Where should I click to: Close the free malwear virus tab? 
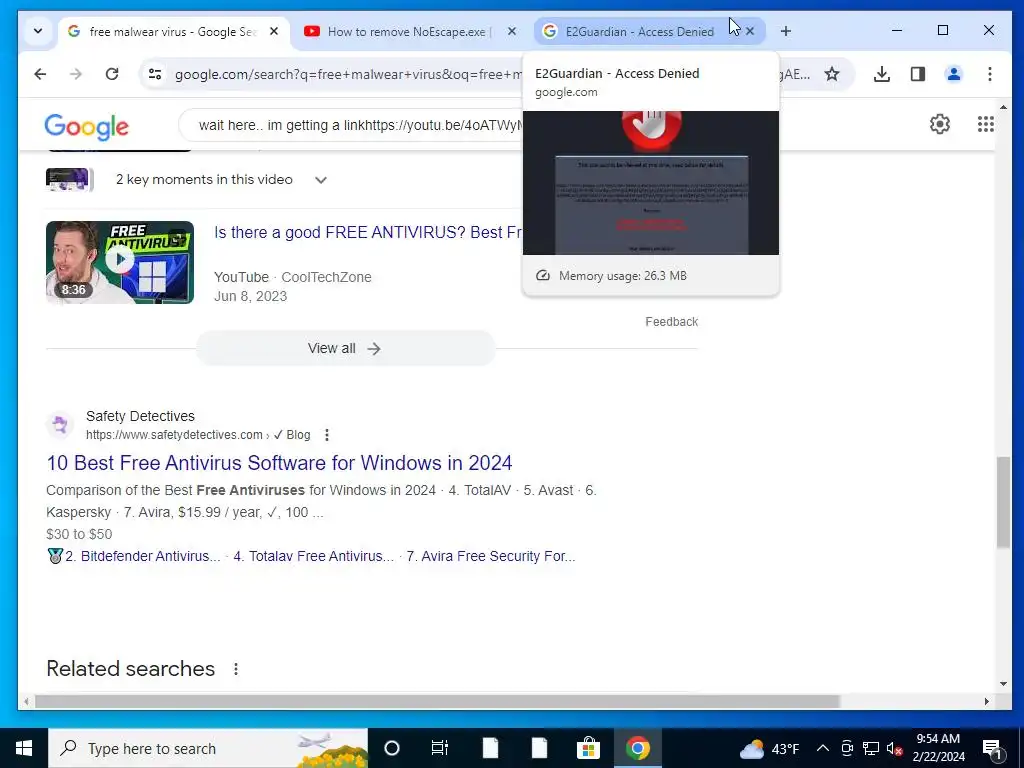274,31
